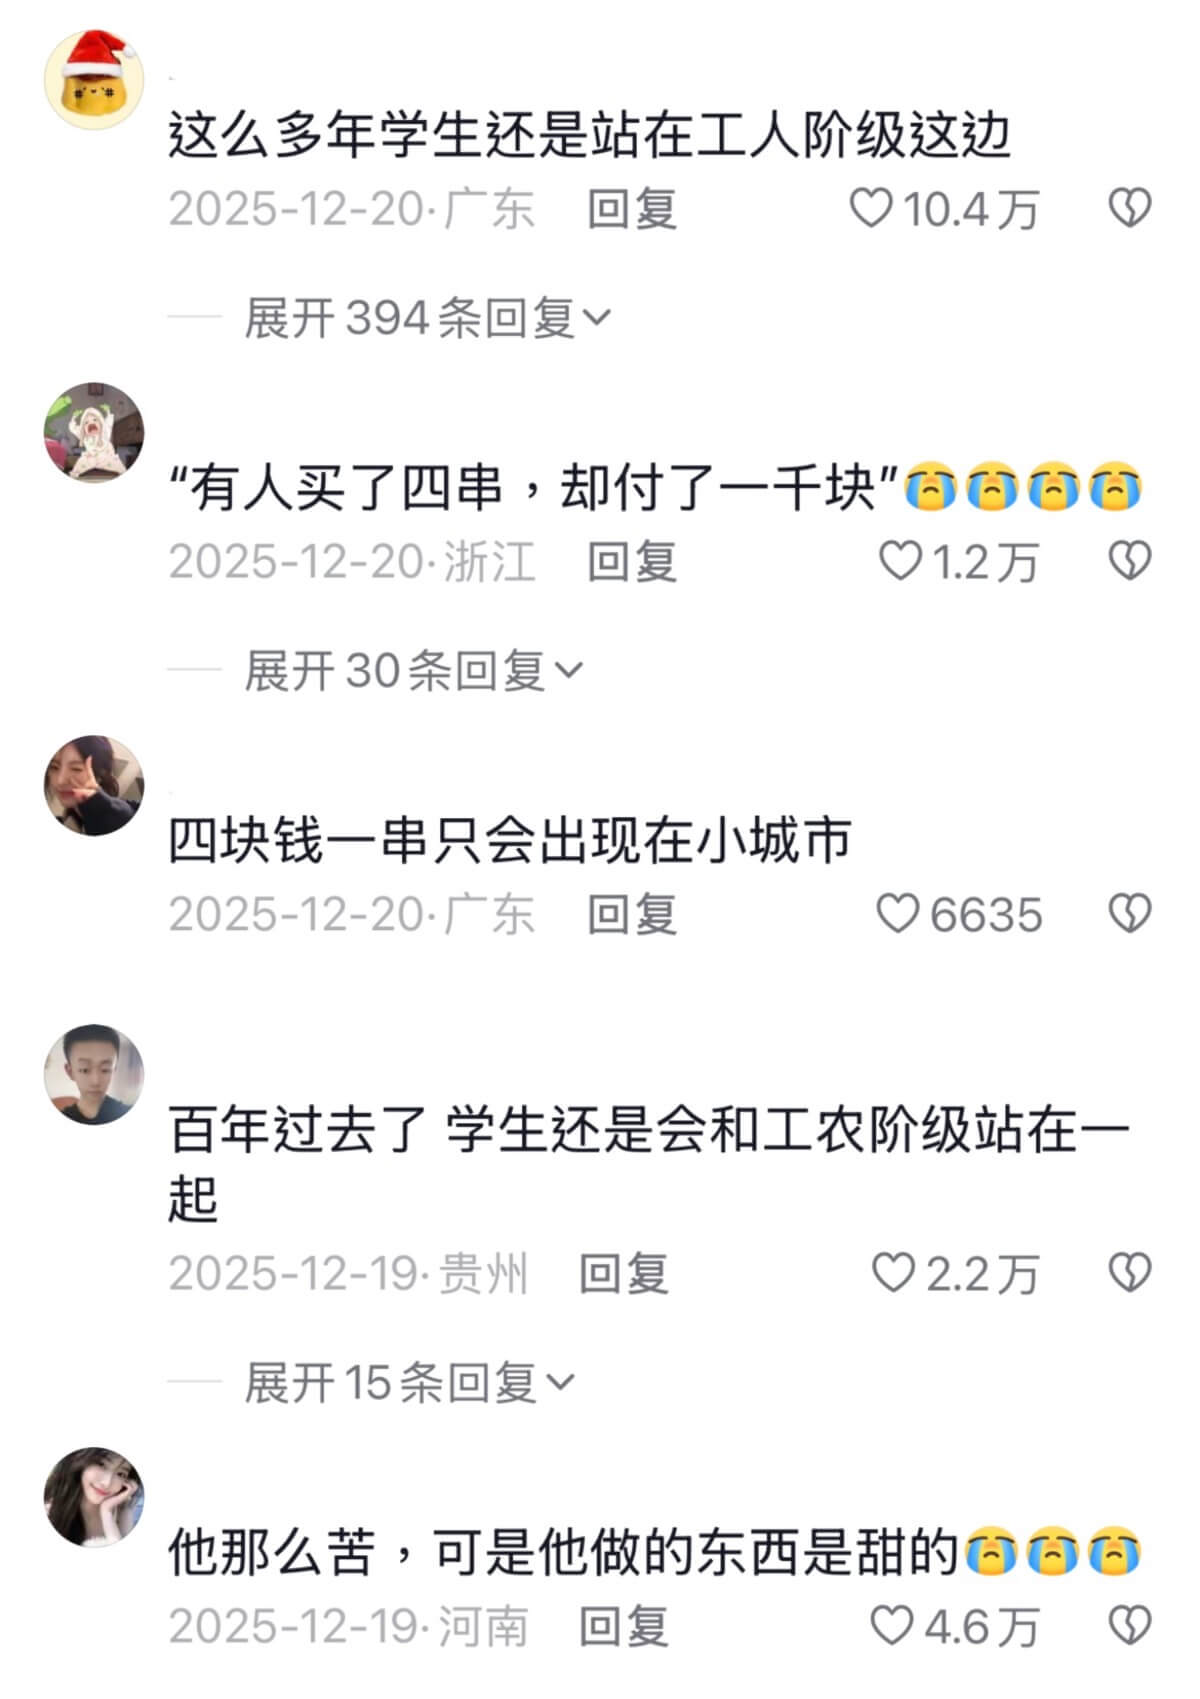The image size is (1200, 1699).
Task: Reply to the 贵州 comment
Action: pyautogui.click(x=624, y=1273)
